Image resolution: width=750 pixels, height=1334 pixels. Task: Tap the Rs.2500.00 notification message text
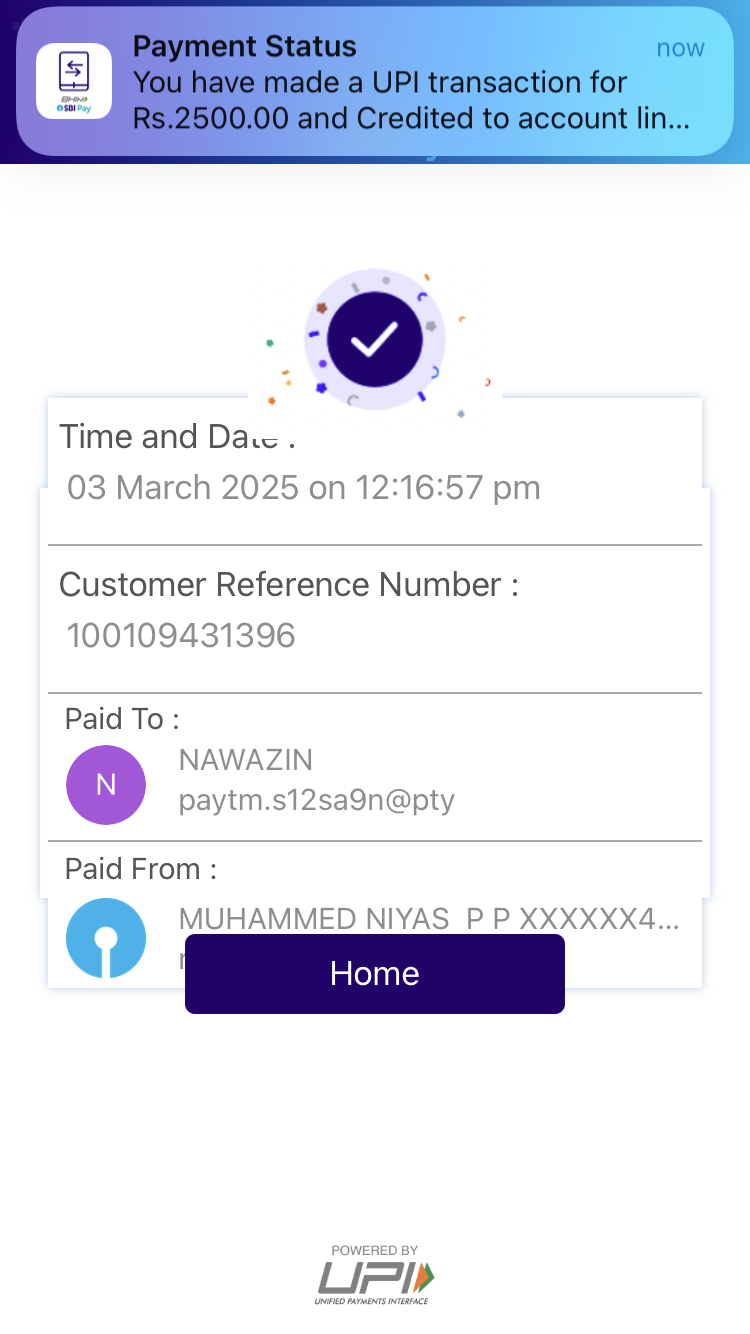[410, 101]
